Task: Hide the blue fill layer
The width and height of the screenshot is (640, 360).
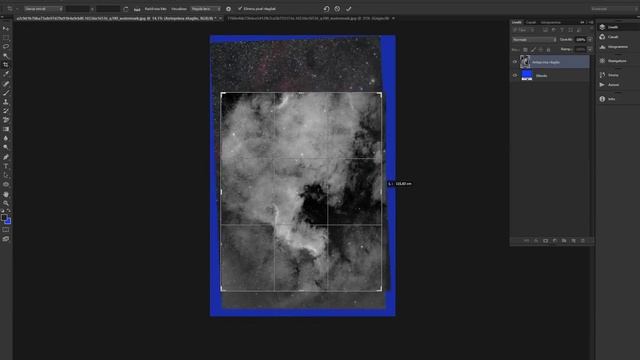Action: coord(515,76)
